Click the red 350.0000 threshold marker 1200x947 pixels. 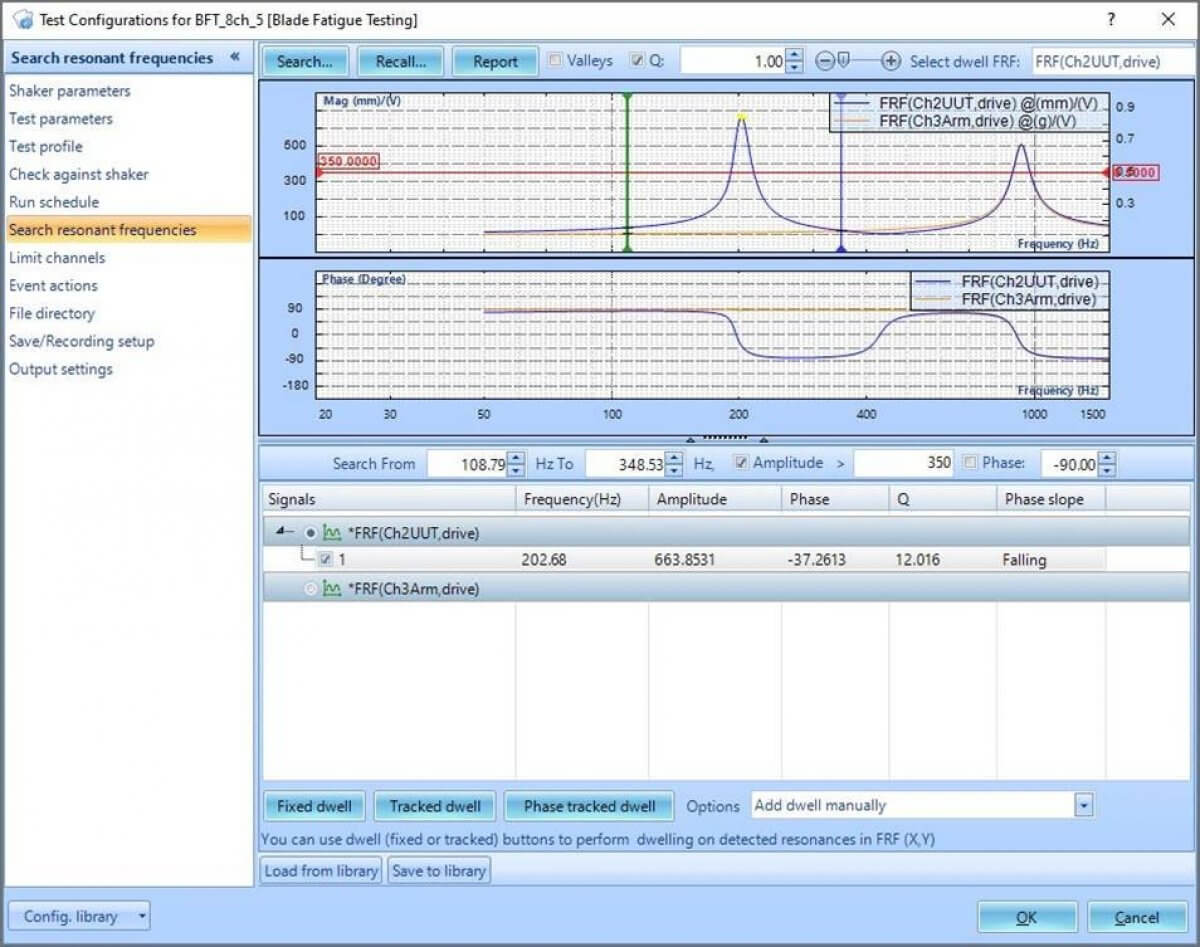click(349, 161)
